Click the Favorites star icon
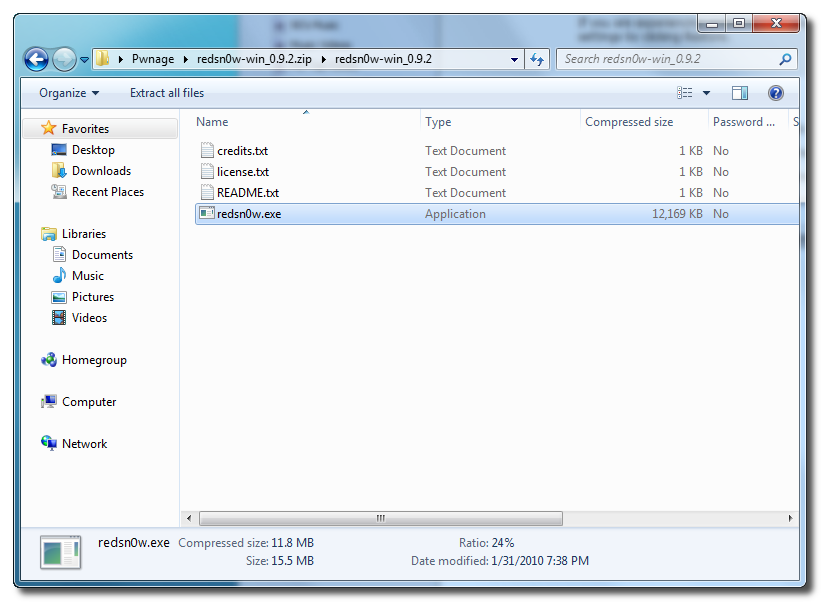The image size is (821, 602). (49, 128)
